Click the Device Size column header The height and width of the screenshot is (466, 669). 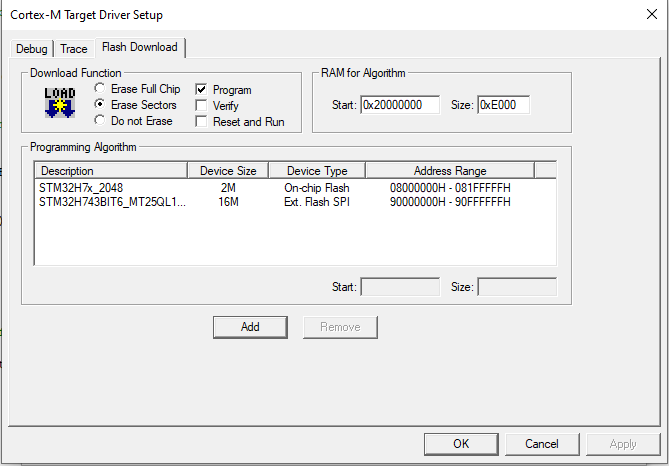click(228, 171)
